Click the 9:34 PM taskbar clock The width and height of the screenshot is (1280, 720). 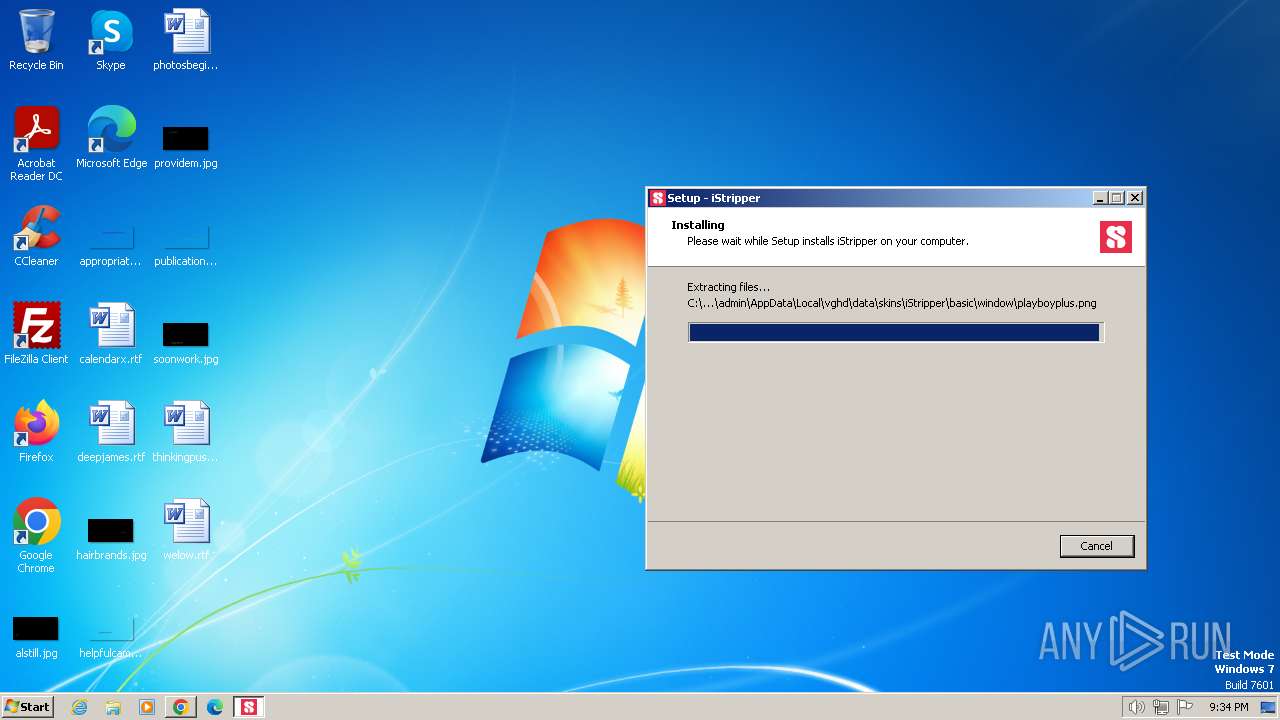point(1228,707)
